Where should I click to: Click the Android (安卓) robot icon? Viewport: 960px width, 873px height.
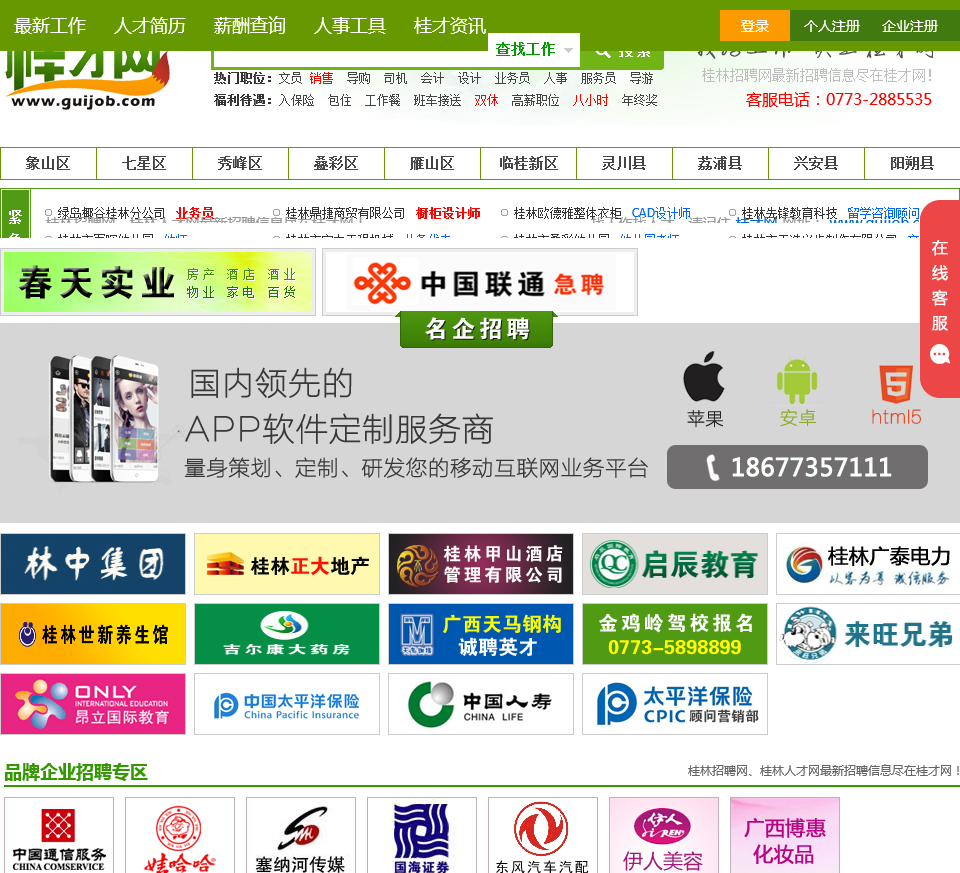point(797,381)
